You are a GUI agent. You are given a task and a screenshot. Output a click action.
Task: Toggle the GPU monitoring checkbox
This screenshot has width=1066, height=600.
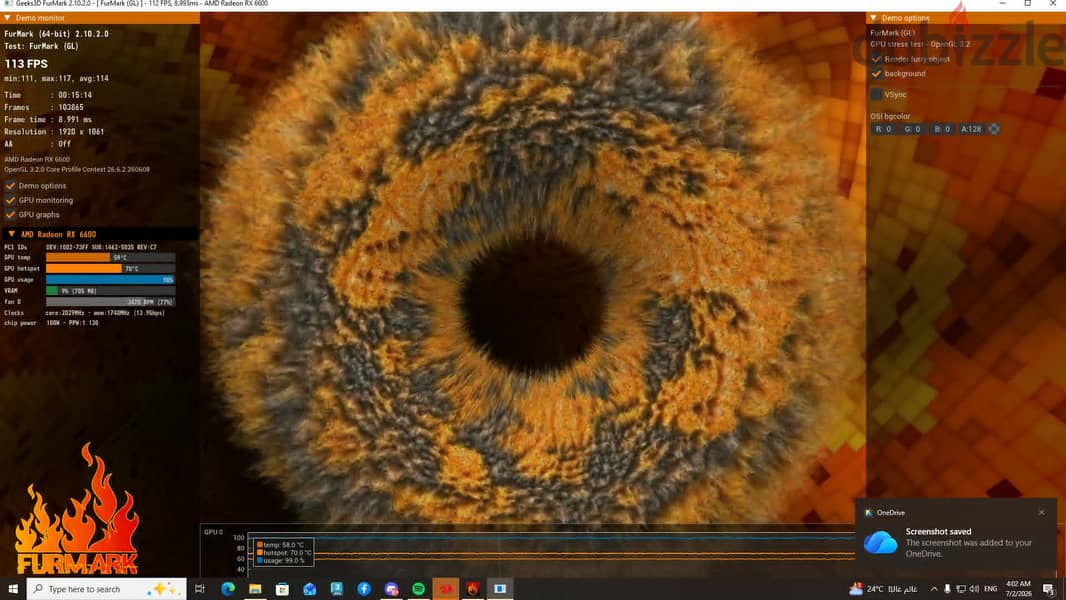coord(10,200)
